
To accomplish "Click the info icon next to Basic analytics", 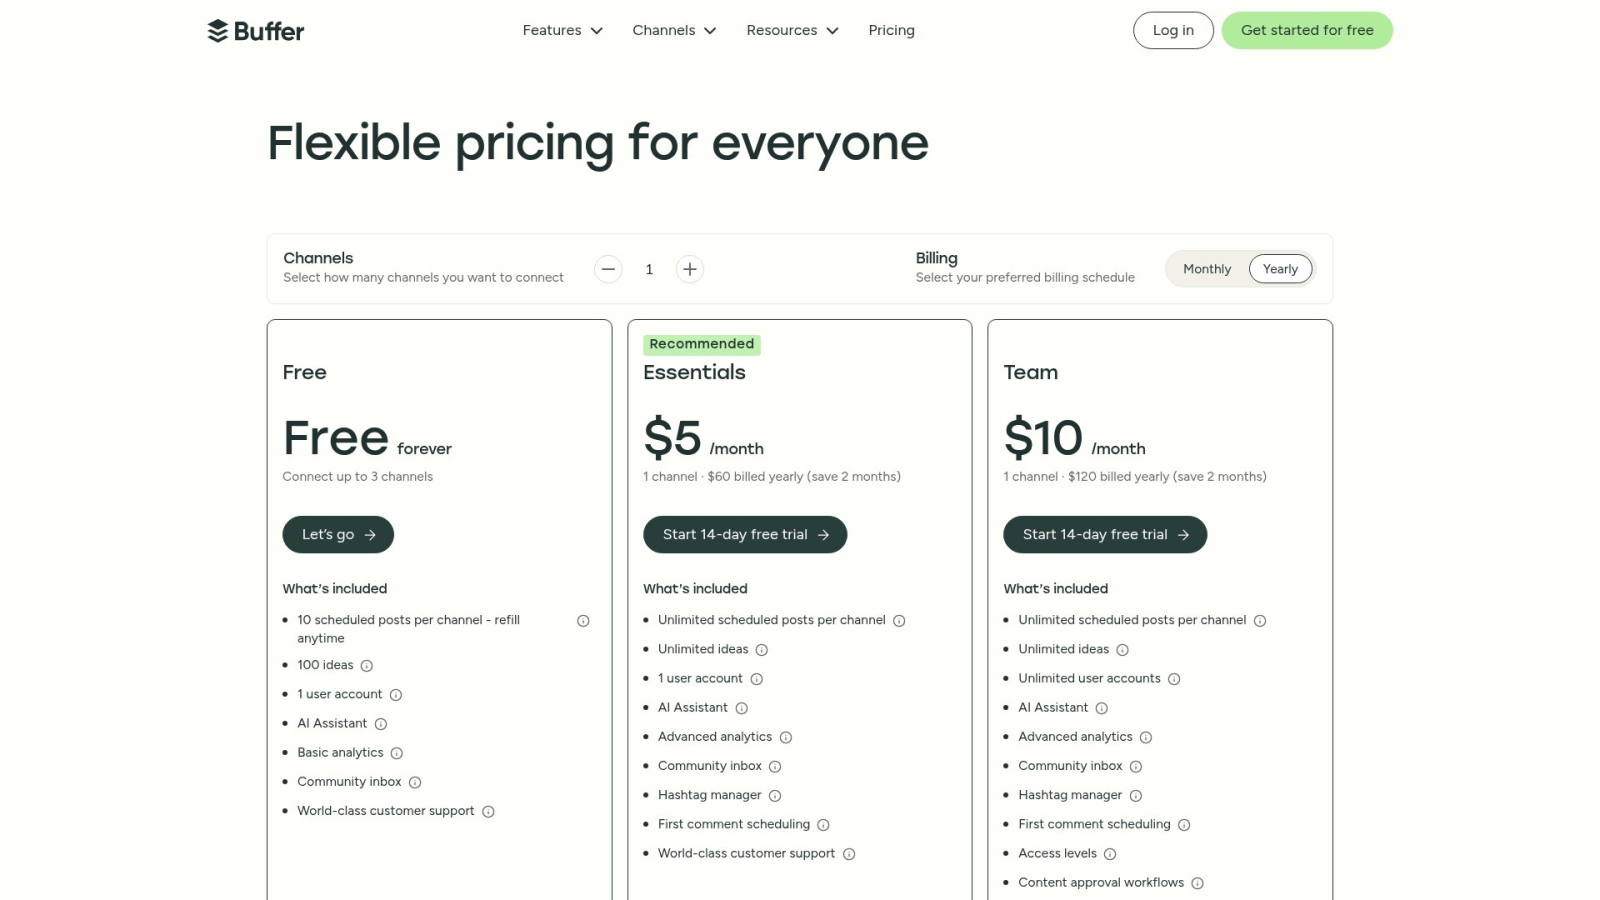I will (x=397, y=753).
